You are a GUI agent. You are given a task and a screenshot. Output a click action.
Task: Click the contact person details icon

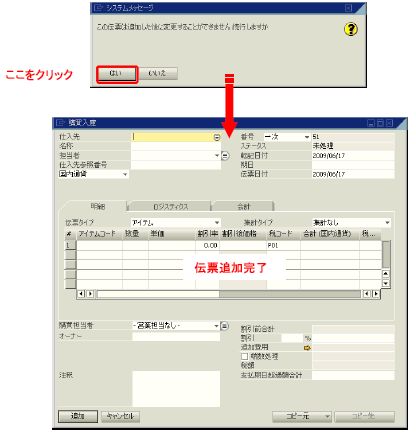225,155
